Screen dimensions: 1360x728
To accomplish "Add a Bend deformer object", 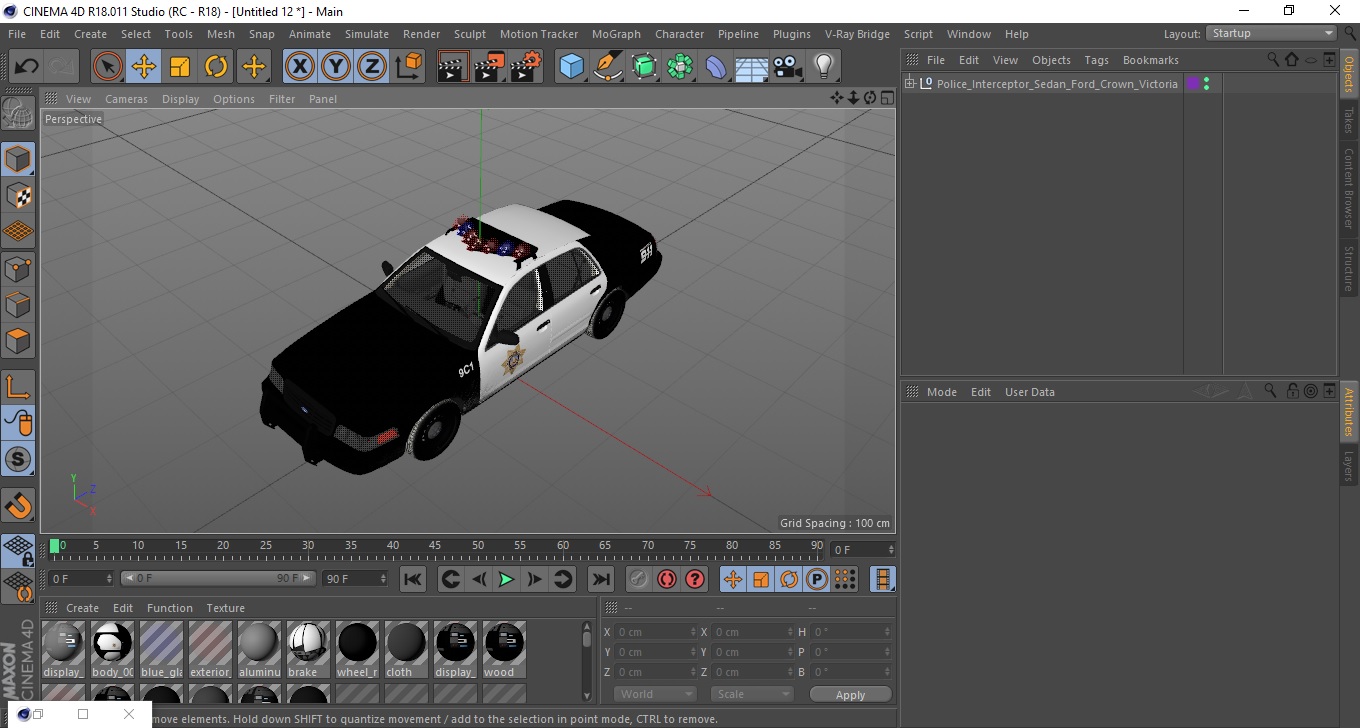I will click(716, 67).
